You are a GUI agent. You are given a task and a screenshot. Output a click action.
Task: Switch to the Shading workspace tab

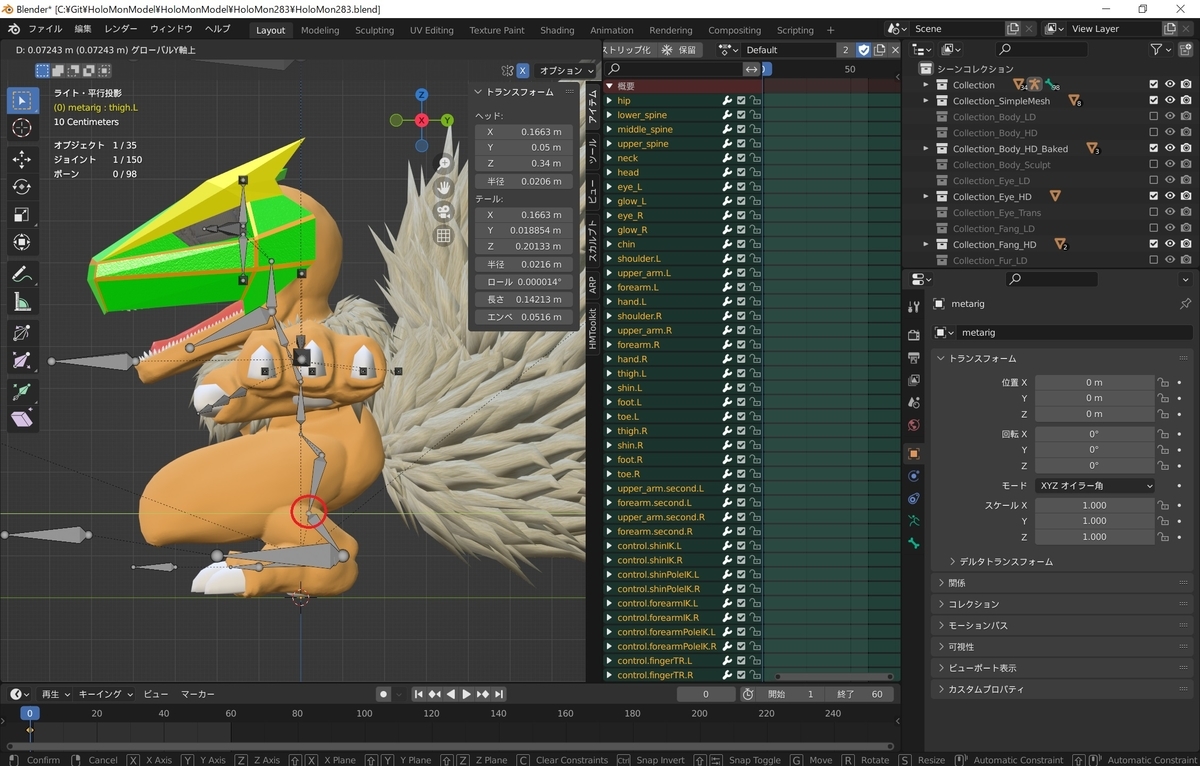[557, 30]
